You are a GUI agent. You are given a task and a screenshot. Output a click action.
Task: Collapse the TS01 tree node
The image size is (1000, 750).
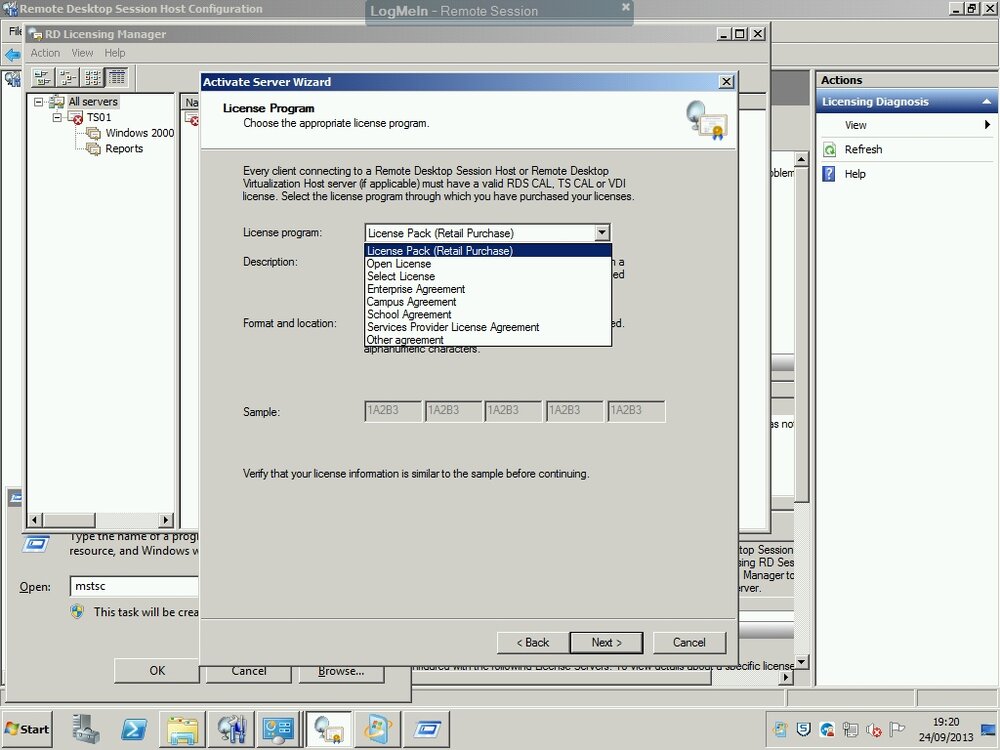coord(57,117)
